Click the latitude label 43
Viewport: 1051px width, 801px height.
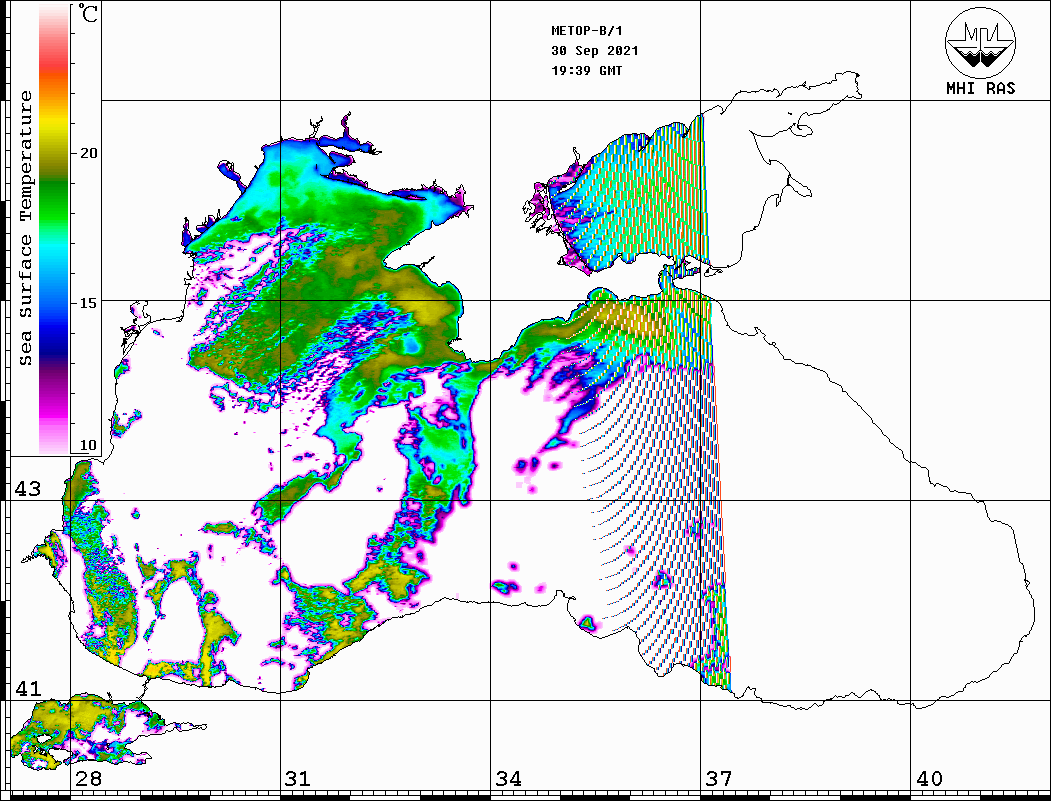(27, 489)
